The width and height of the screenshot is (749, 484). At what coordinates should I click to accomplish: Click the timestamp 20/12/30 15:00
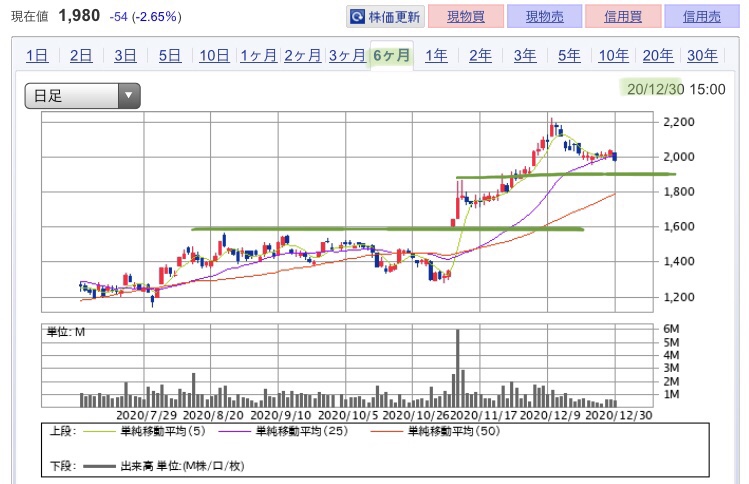(676, 89)
